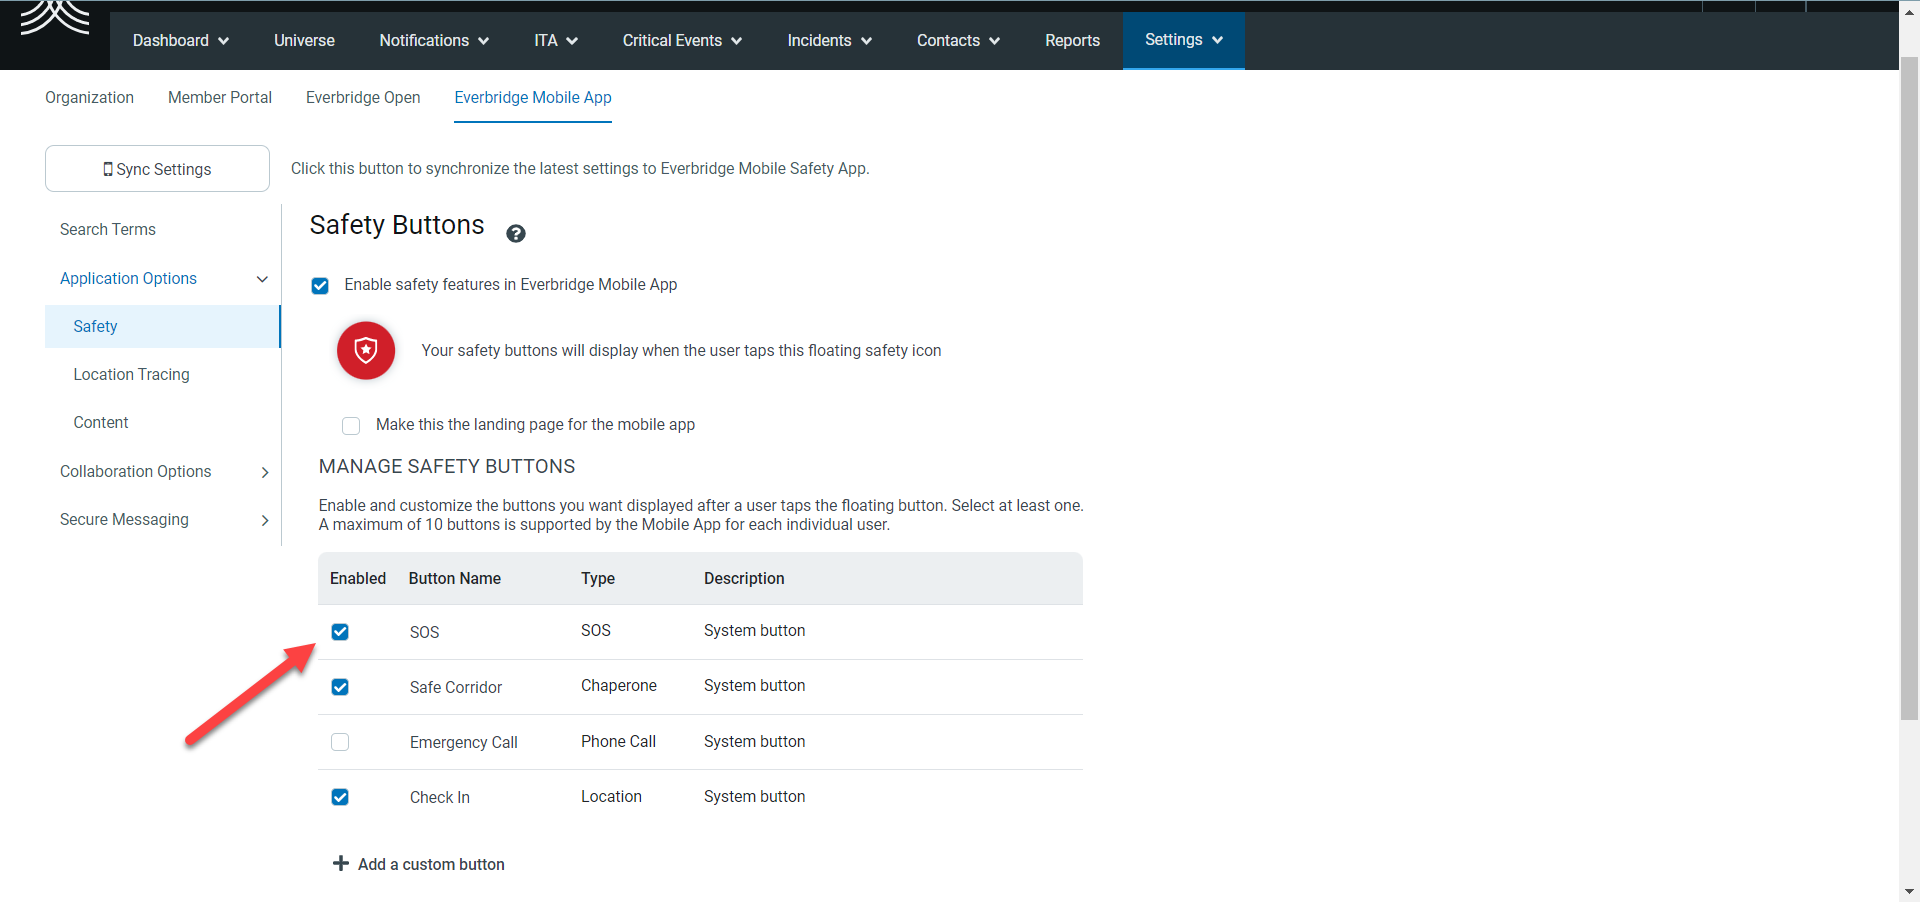This screenshot has height=902, width=1920.
Task: Click the plus icon for custom button
Action: coord(341,864)
